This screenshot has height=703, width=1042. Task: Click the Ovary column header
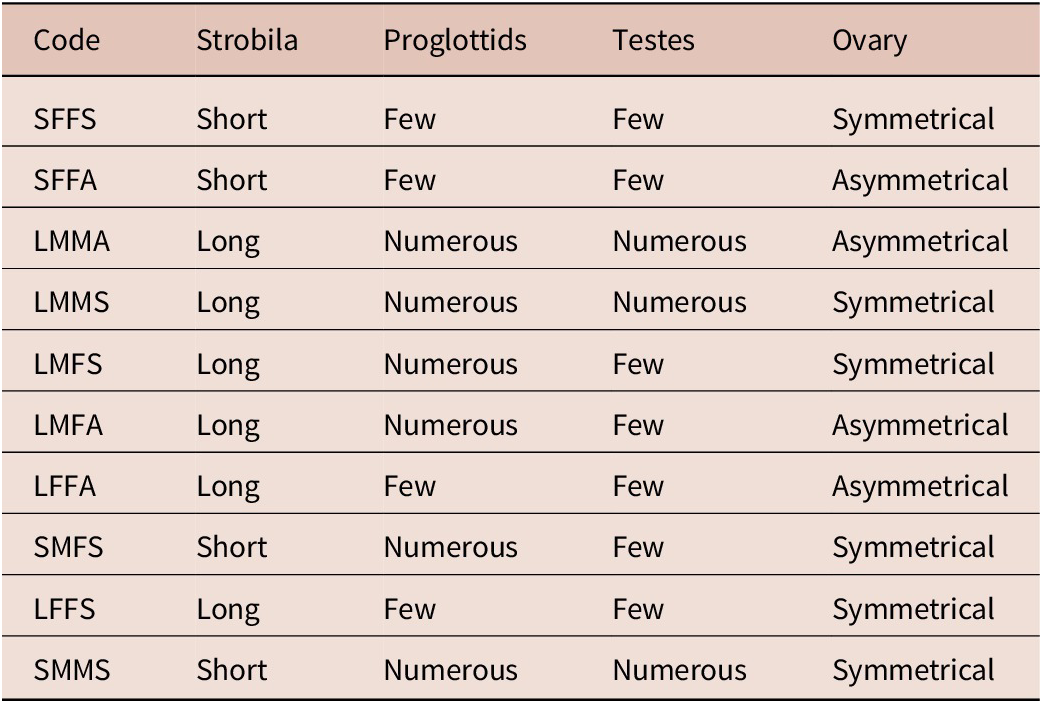point(869,41)
